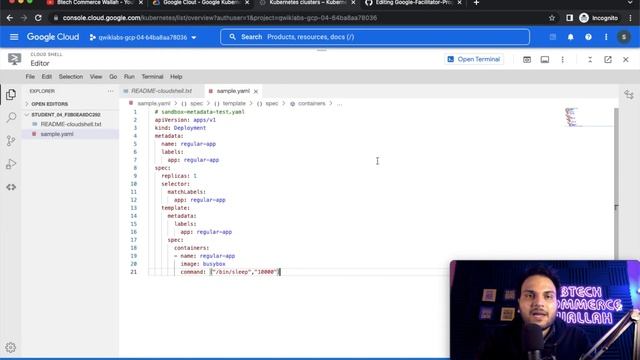
Task: Open the user account avatar
Action: tap(624, 37)
